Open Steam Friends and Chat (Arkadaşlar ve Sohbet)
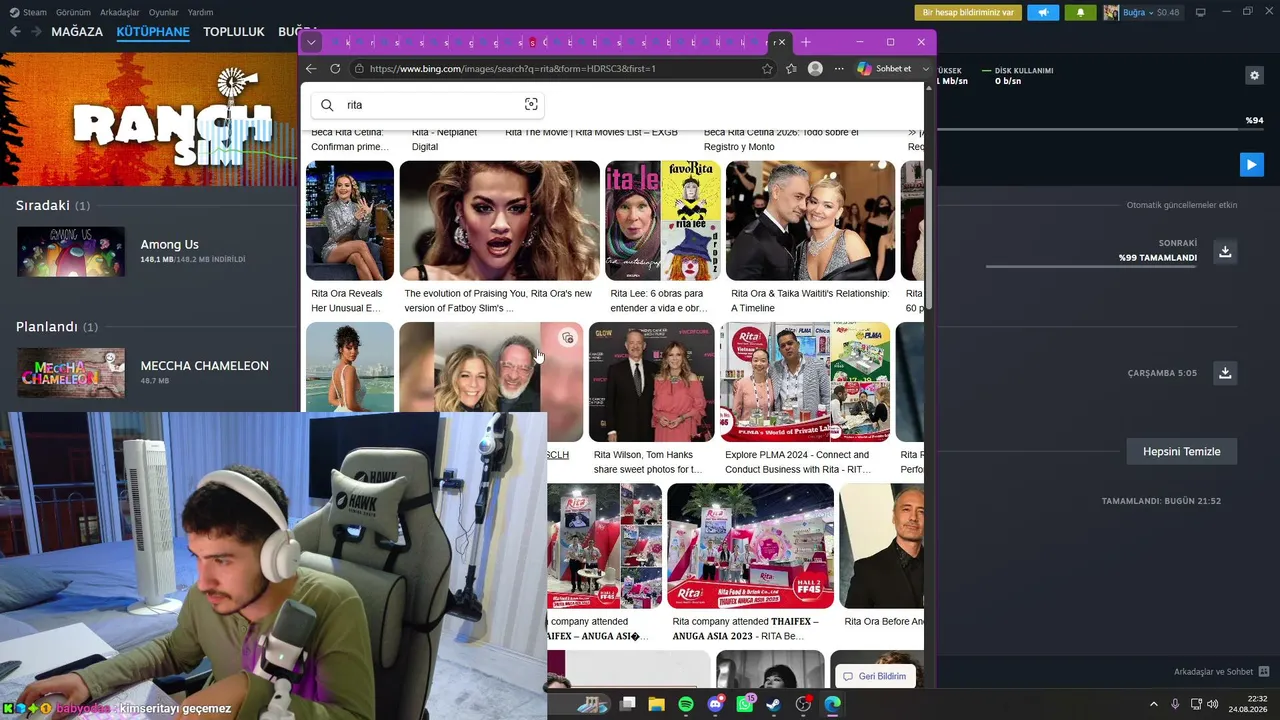 1221,672
